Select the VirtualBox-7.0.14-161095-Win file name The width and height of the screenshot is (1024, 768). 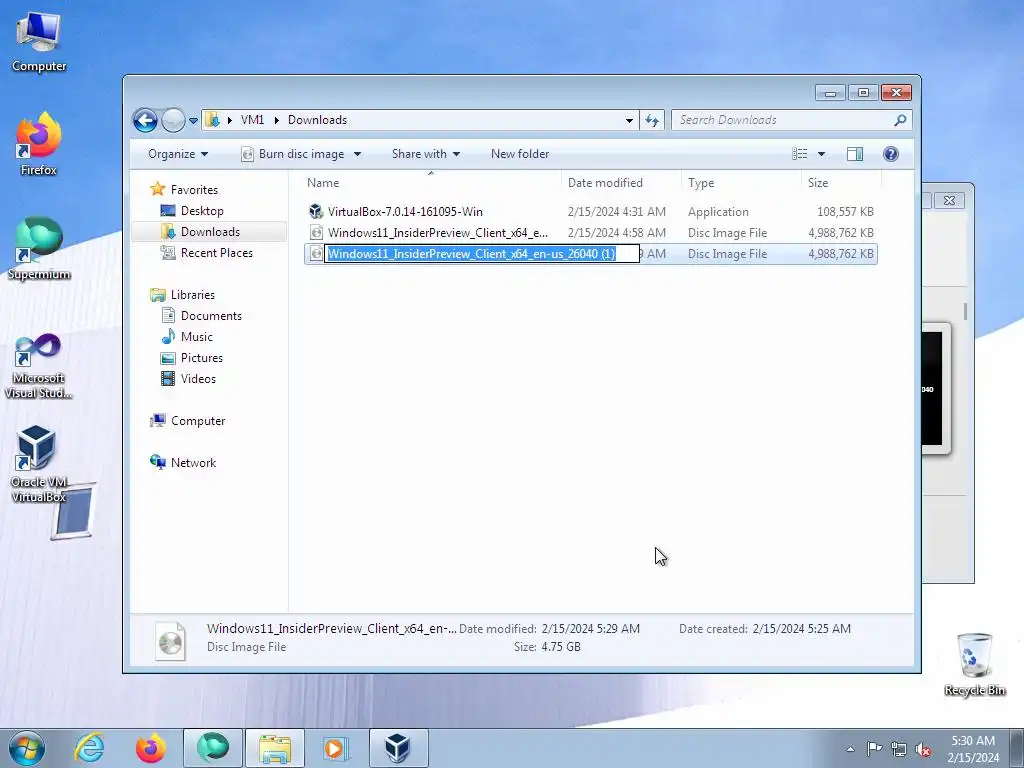coord(405,212)
